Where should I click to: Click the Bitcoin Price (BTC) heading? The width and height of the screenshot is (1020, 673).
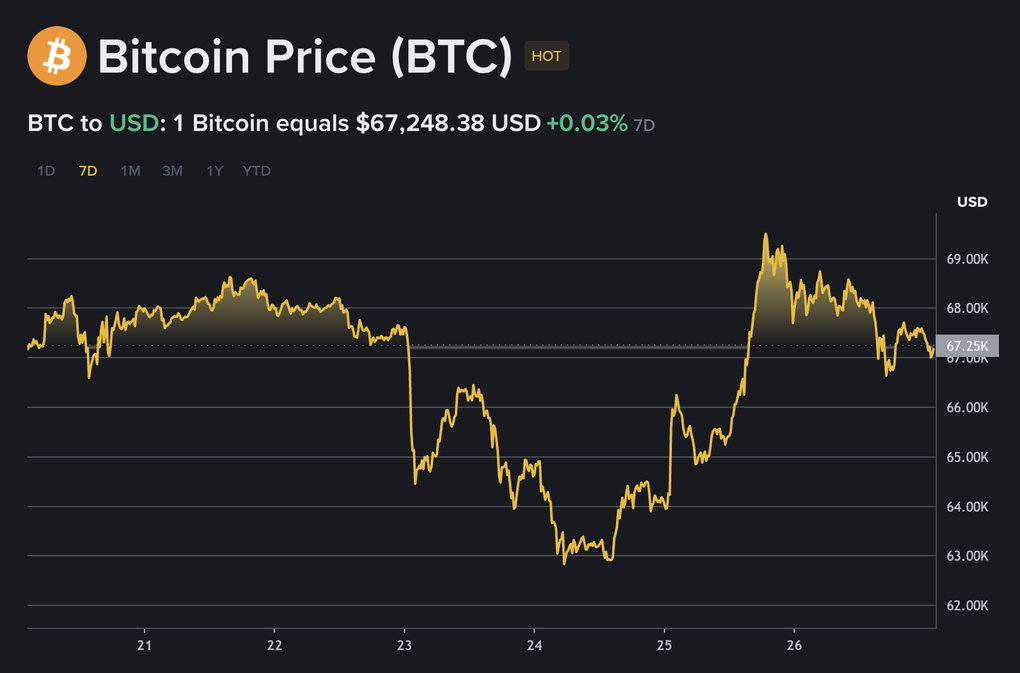305,56
